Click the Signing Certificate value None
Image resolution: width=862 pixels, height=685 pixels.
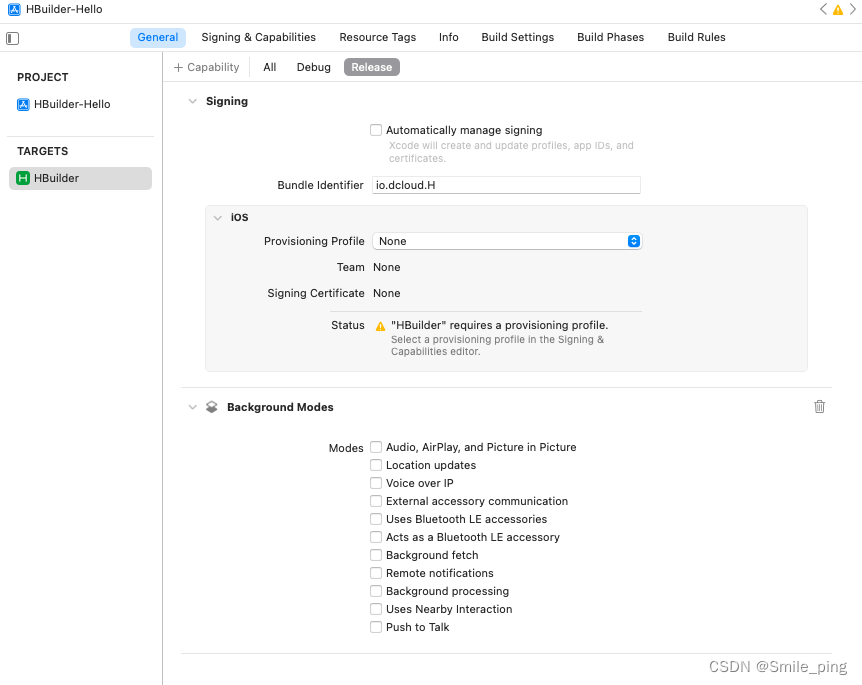coord(386,293)
